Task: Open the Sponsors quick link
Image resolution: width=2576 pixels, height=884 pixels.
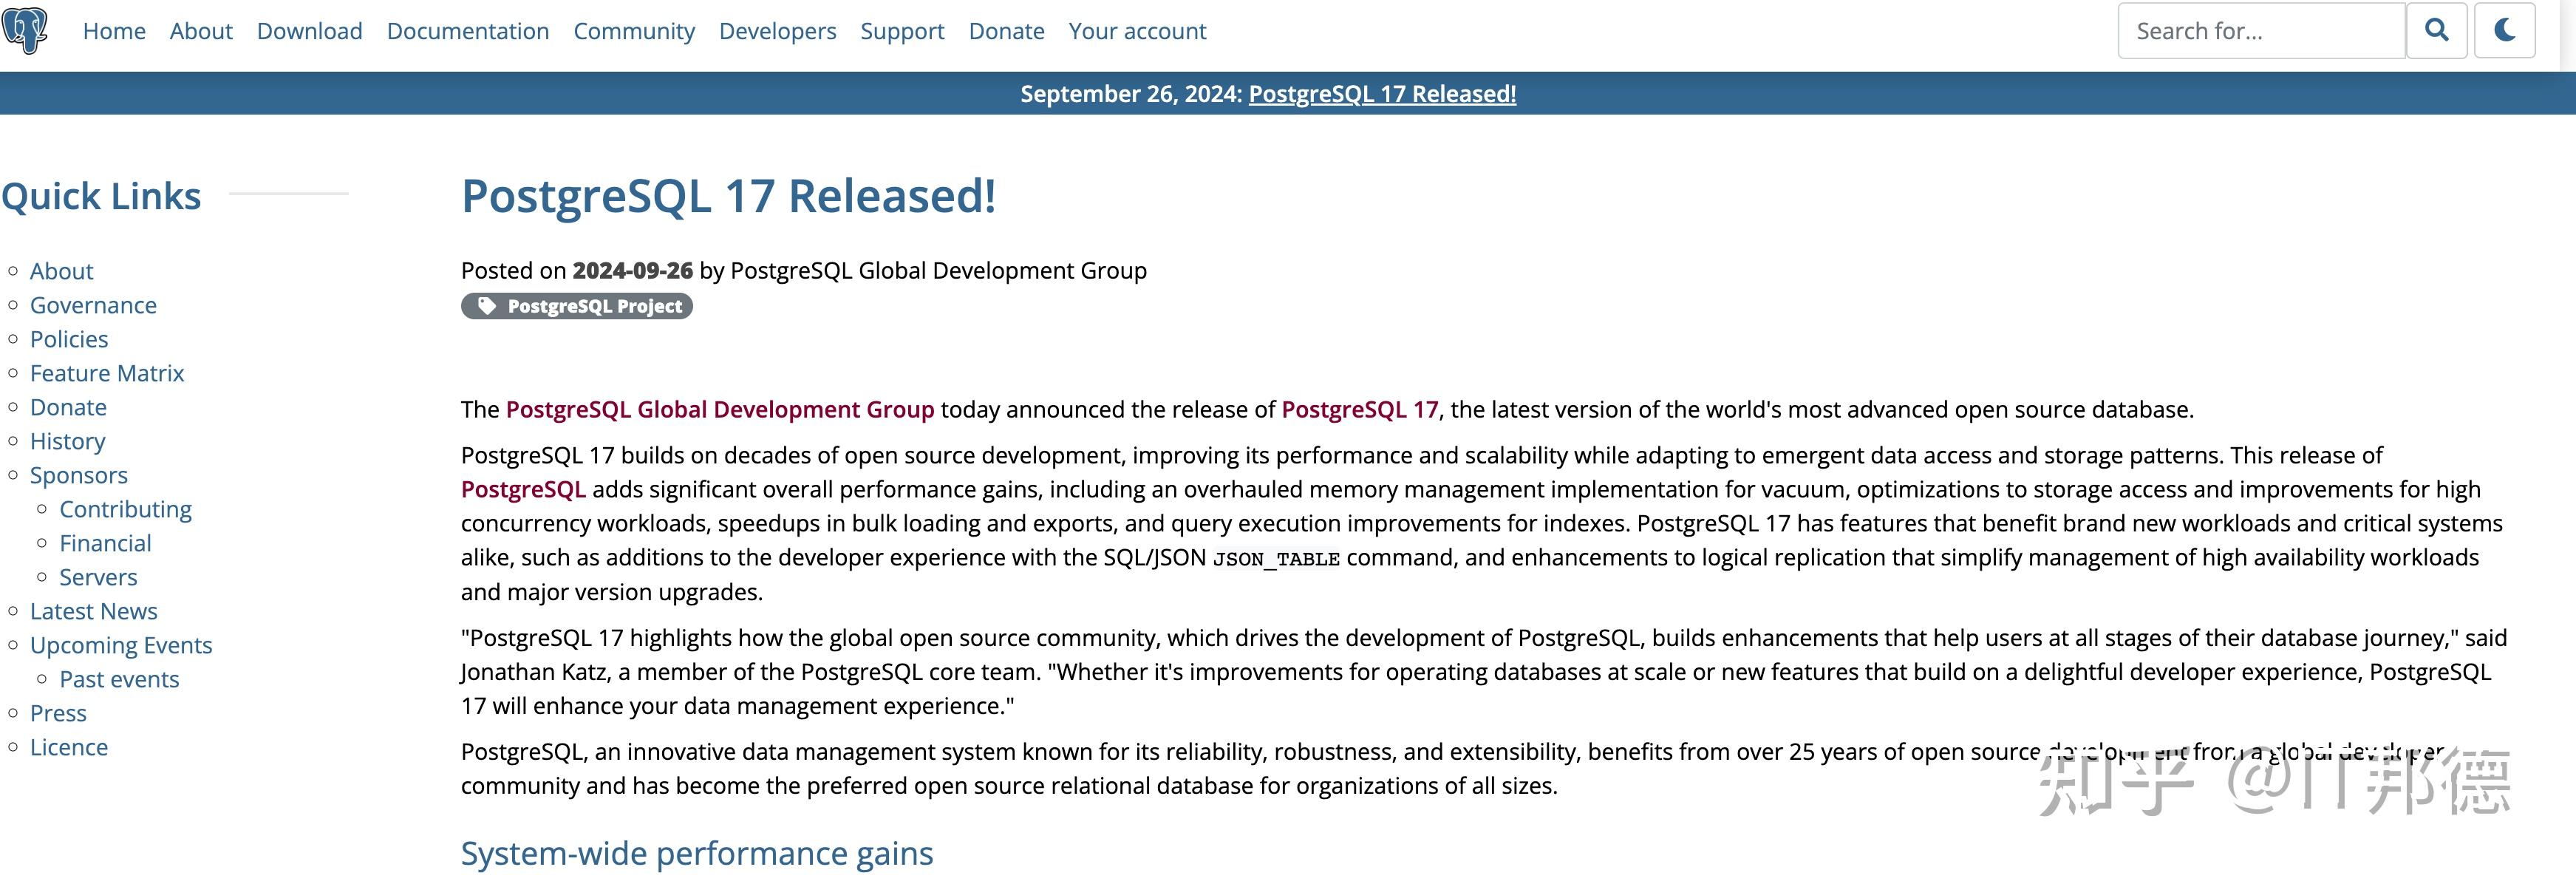Action: point(79,475)
